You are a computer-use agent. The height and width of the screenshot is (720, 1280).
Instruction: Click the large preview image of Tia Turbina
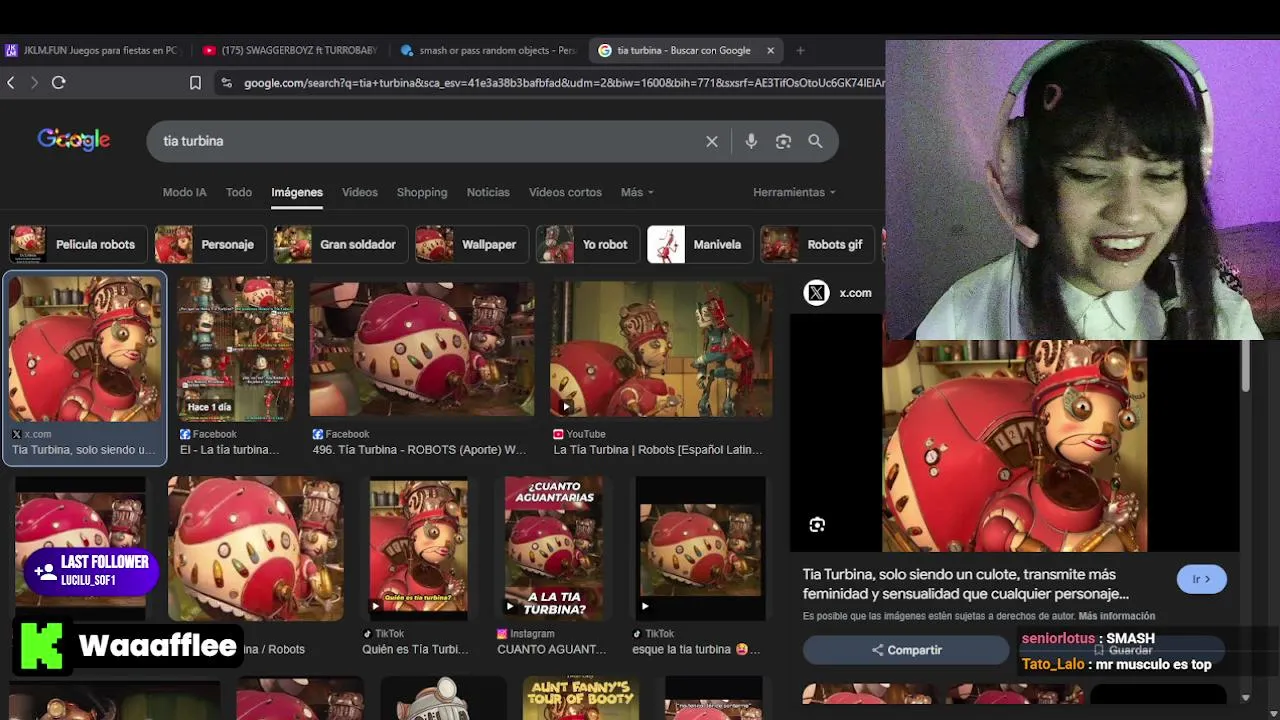[1015, 446]
